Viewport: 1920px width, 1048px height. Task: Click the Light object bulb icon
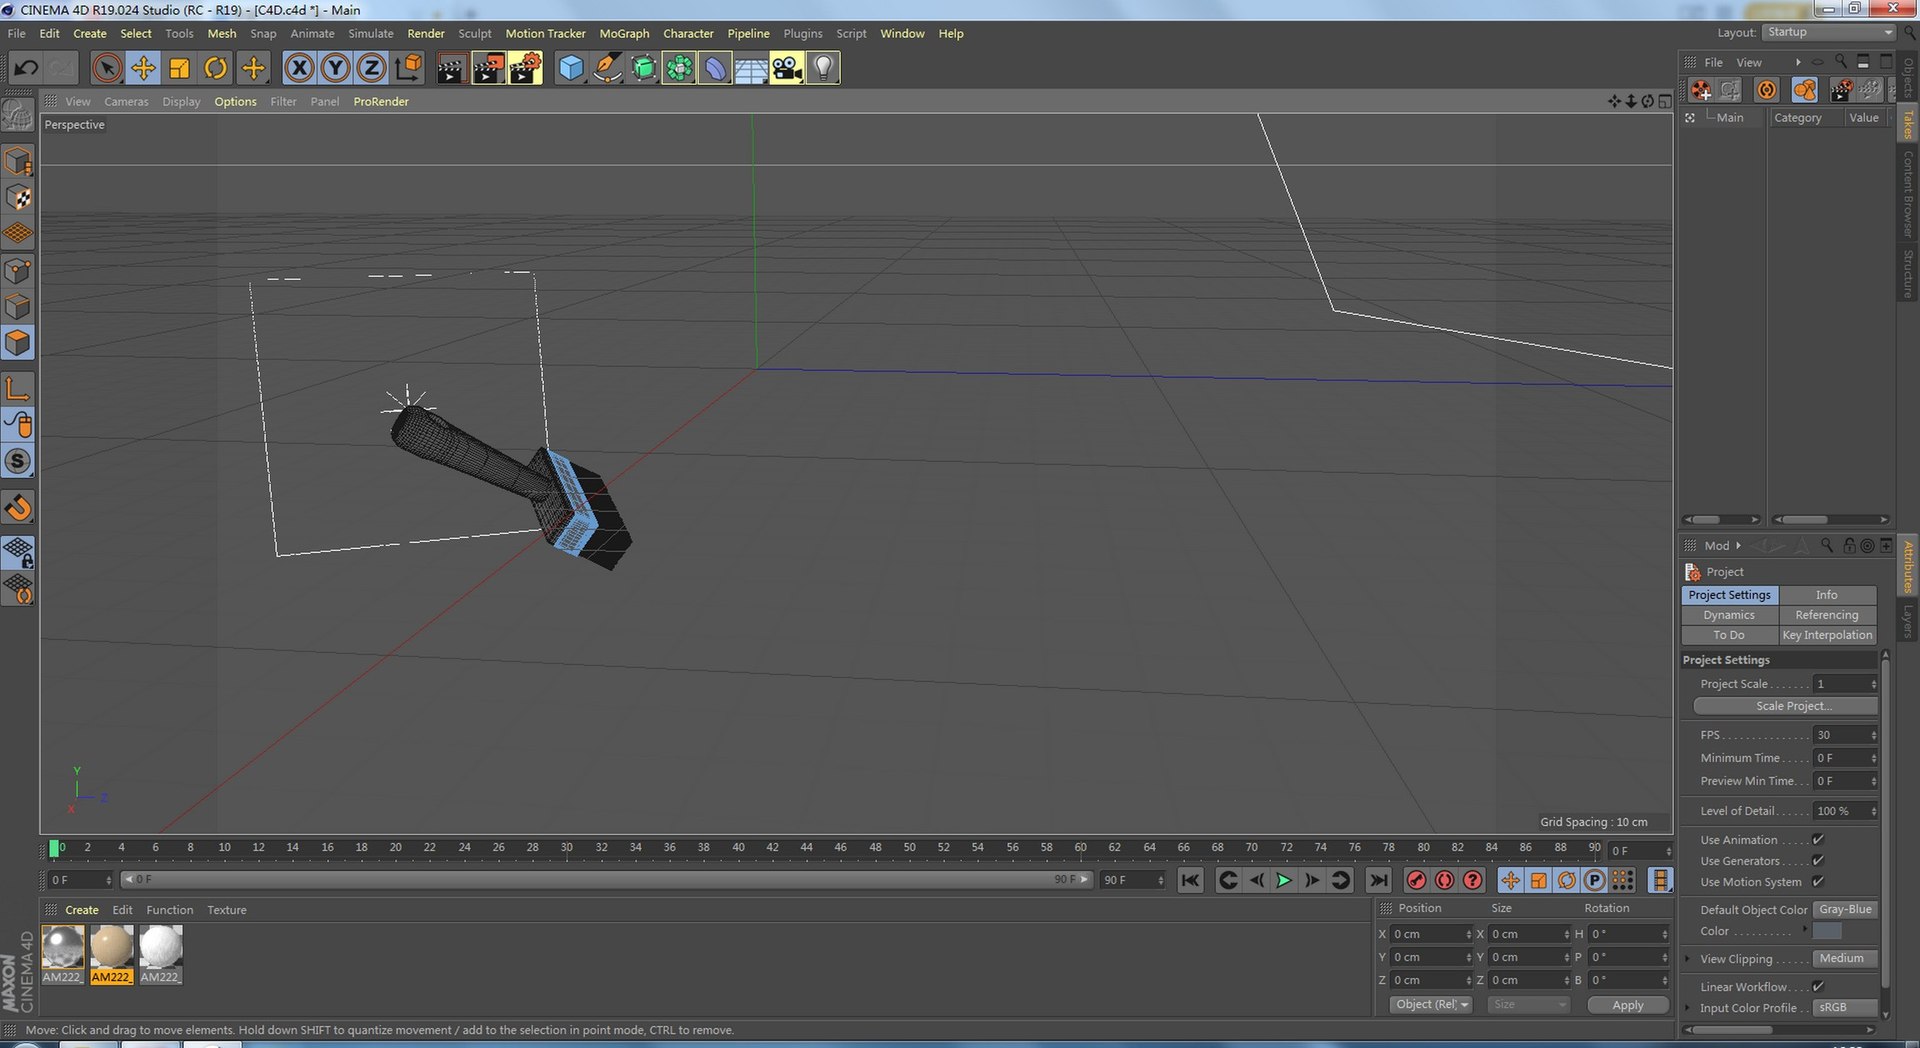point(823,68)
